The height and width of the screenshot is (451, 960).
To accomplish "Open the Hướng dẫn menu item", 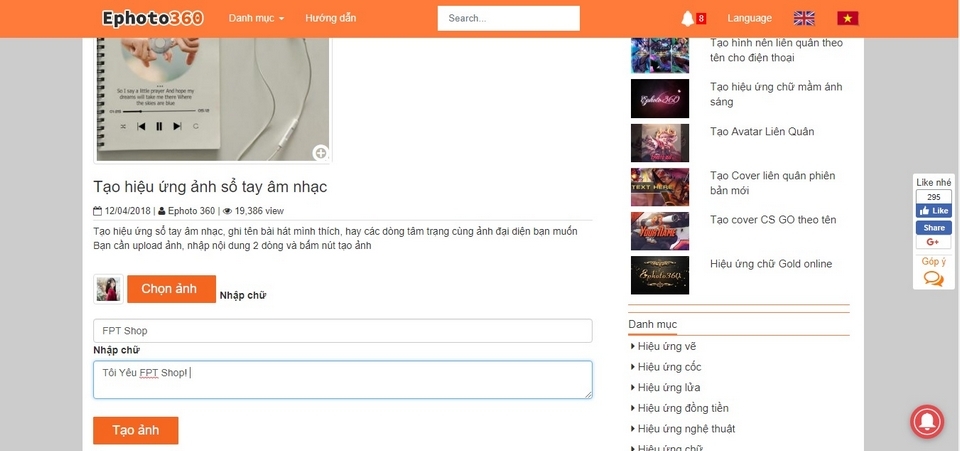I will [331, 18].
